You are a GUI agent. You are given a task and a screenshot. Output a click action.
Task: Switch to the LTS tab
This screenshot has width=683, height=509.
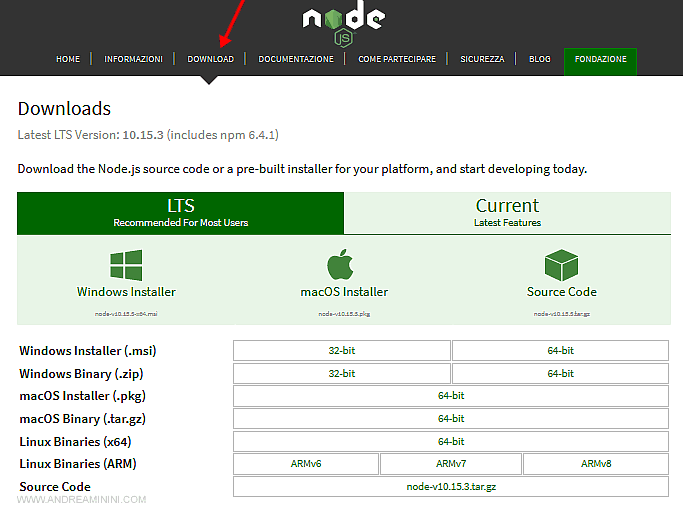click(x=181, y=213)
